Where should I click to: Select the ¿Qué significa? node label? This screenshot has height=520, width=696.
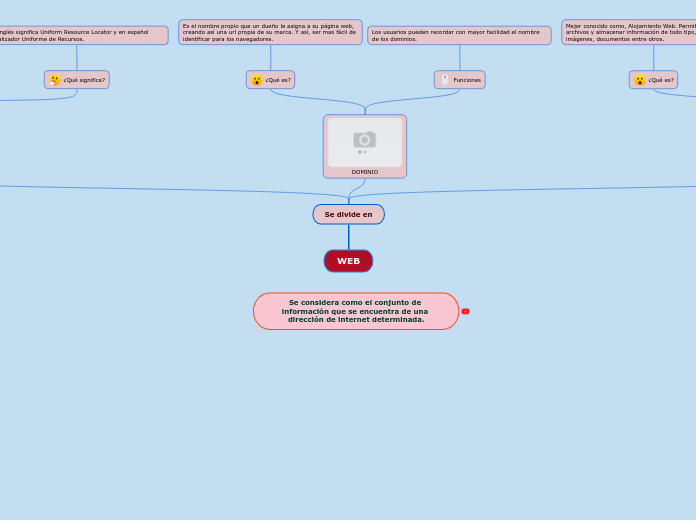84,80
